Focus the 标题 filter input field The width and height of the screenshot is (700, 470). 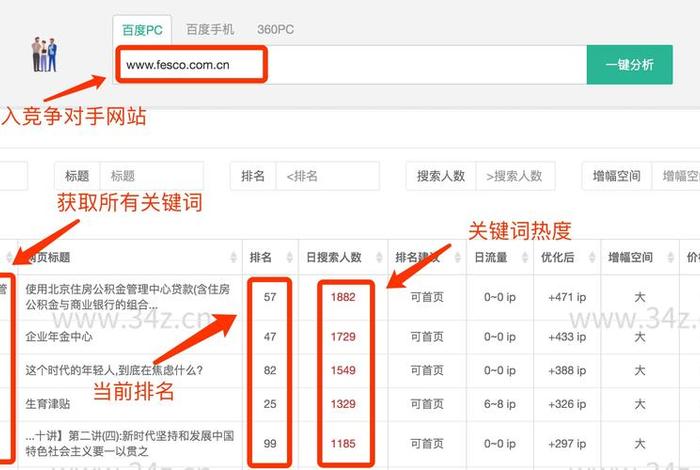152,176
